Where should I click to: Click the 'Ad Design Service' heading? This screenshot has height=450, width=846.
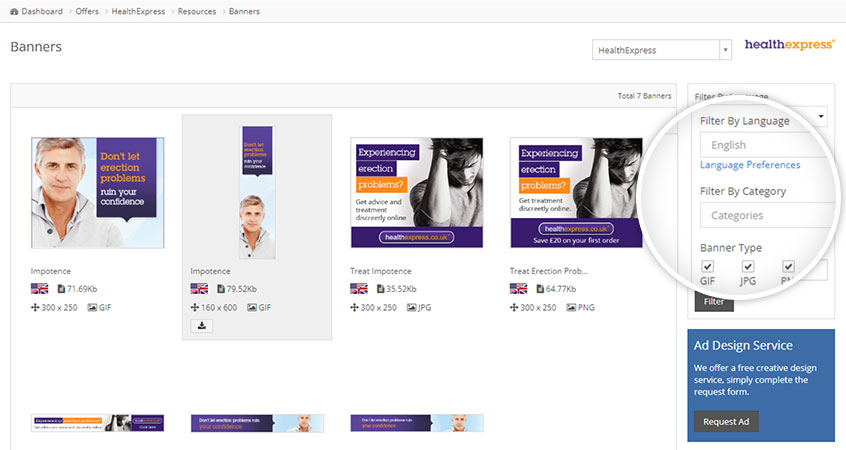pos(743,345)
